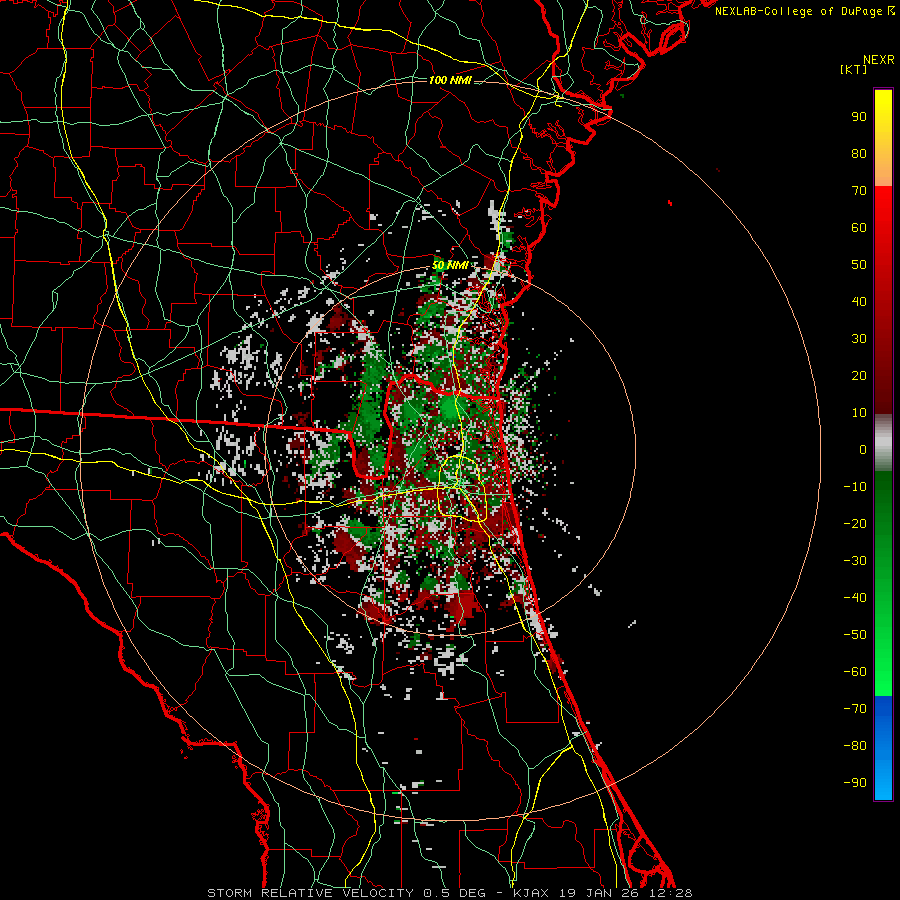Click the 20 value on the velocity scale
Image resolution: width=900 pixels, height=900 pixels.
[x=859, y=375]
